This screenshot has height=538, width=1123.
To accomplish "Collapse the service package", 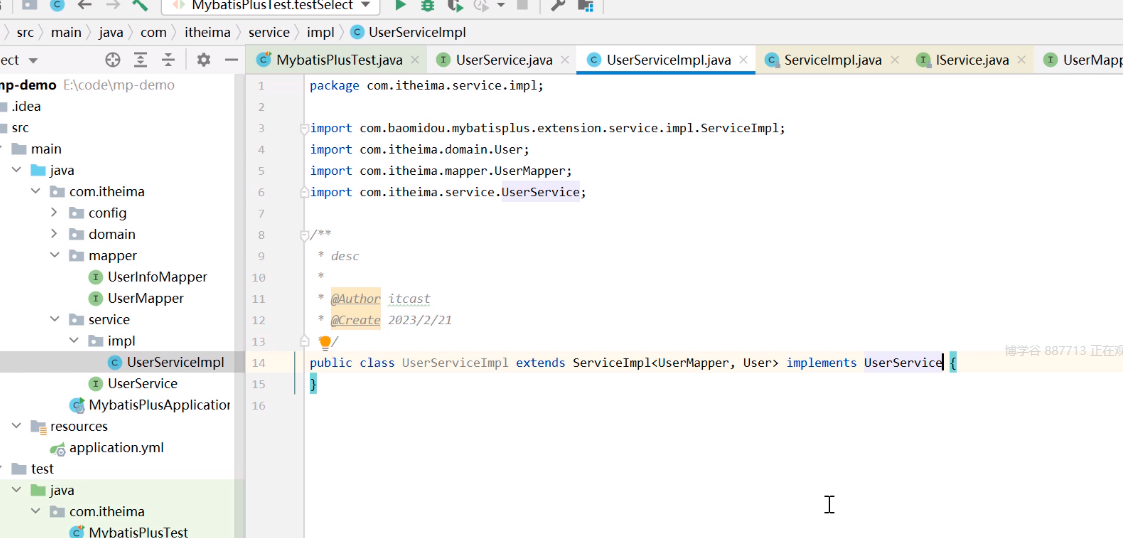I will pos(54,320).
